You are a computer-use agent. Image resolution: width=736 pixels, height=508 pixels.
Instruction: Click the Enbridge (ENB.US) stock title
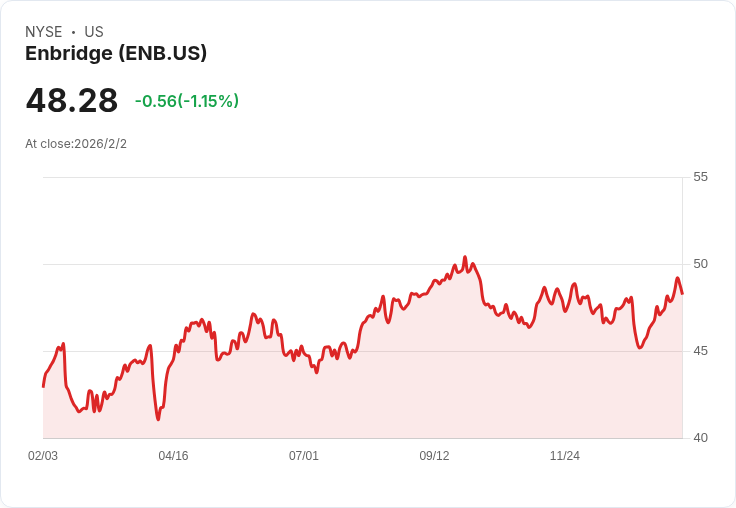(116, 54)
